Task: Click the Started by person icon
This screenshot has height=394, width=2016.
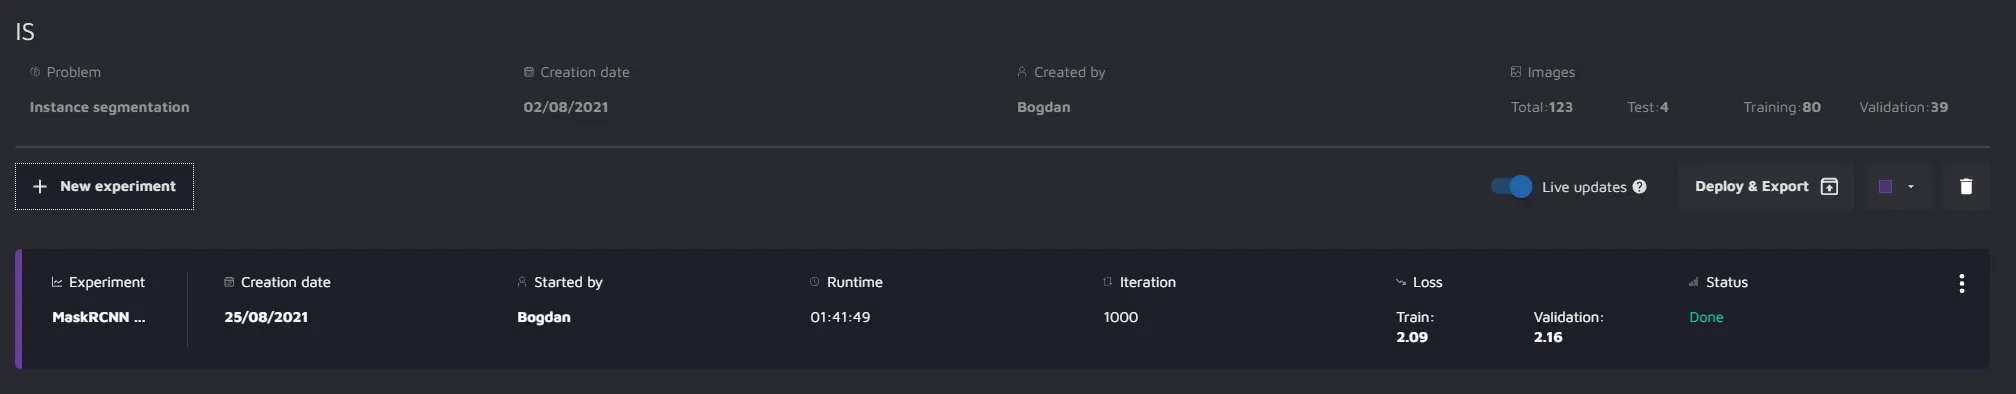Action: click(x=522, y=283)
